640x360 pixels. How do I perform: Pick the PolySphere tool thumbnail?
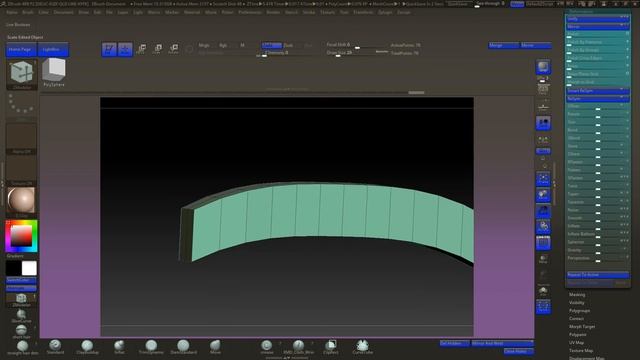click(x=54, y=73)
